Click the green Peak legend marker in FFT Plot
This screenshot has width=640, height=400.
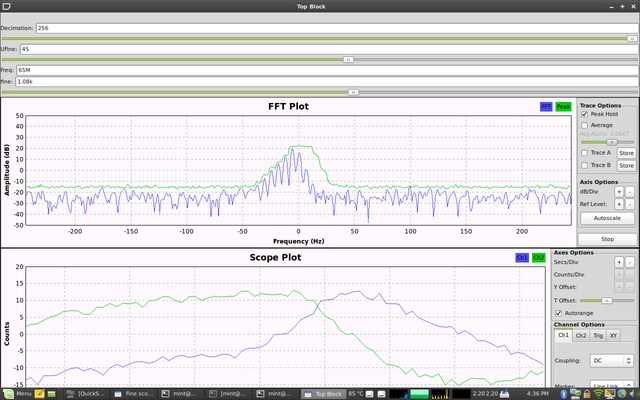click(x=563, y=106)
